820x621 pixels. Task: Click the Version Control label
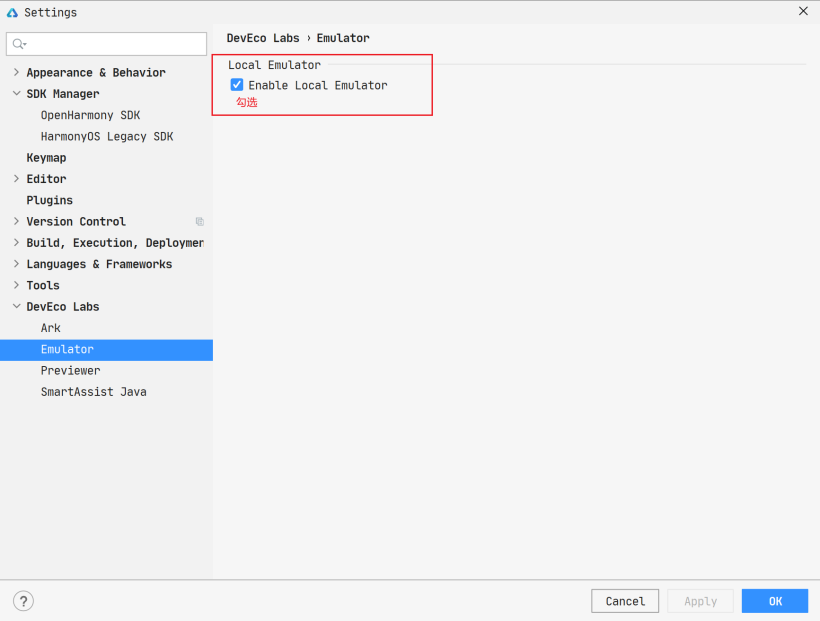coord(76,222)
